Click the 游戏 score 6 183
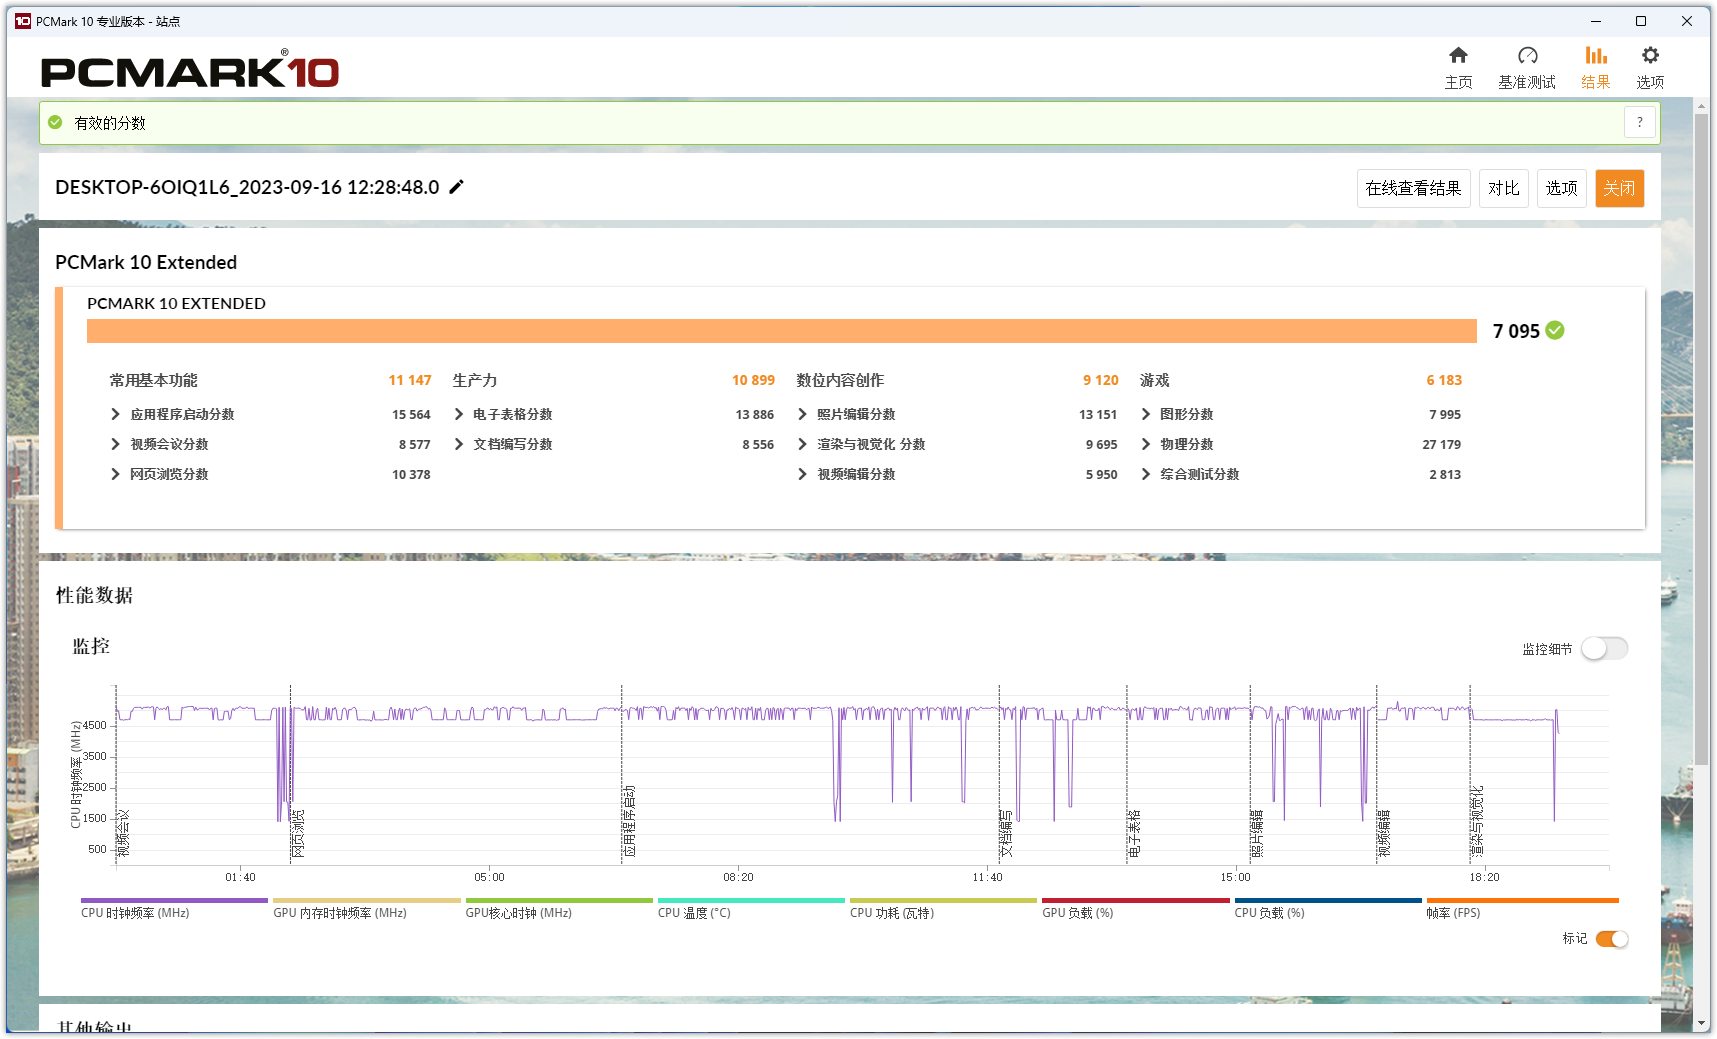 (x=1444, y=380)
